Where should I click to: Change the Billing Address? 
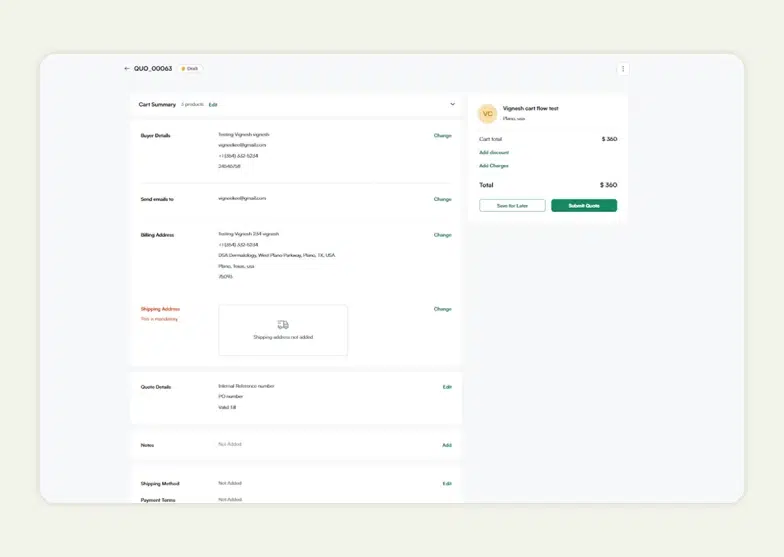point(442,235)
